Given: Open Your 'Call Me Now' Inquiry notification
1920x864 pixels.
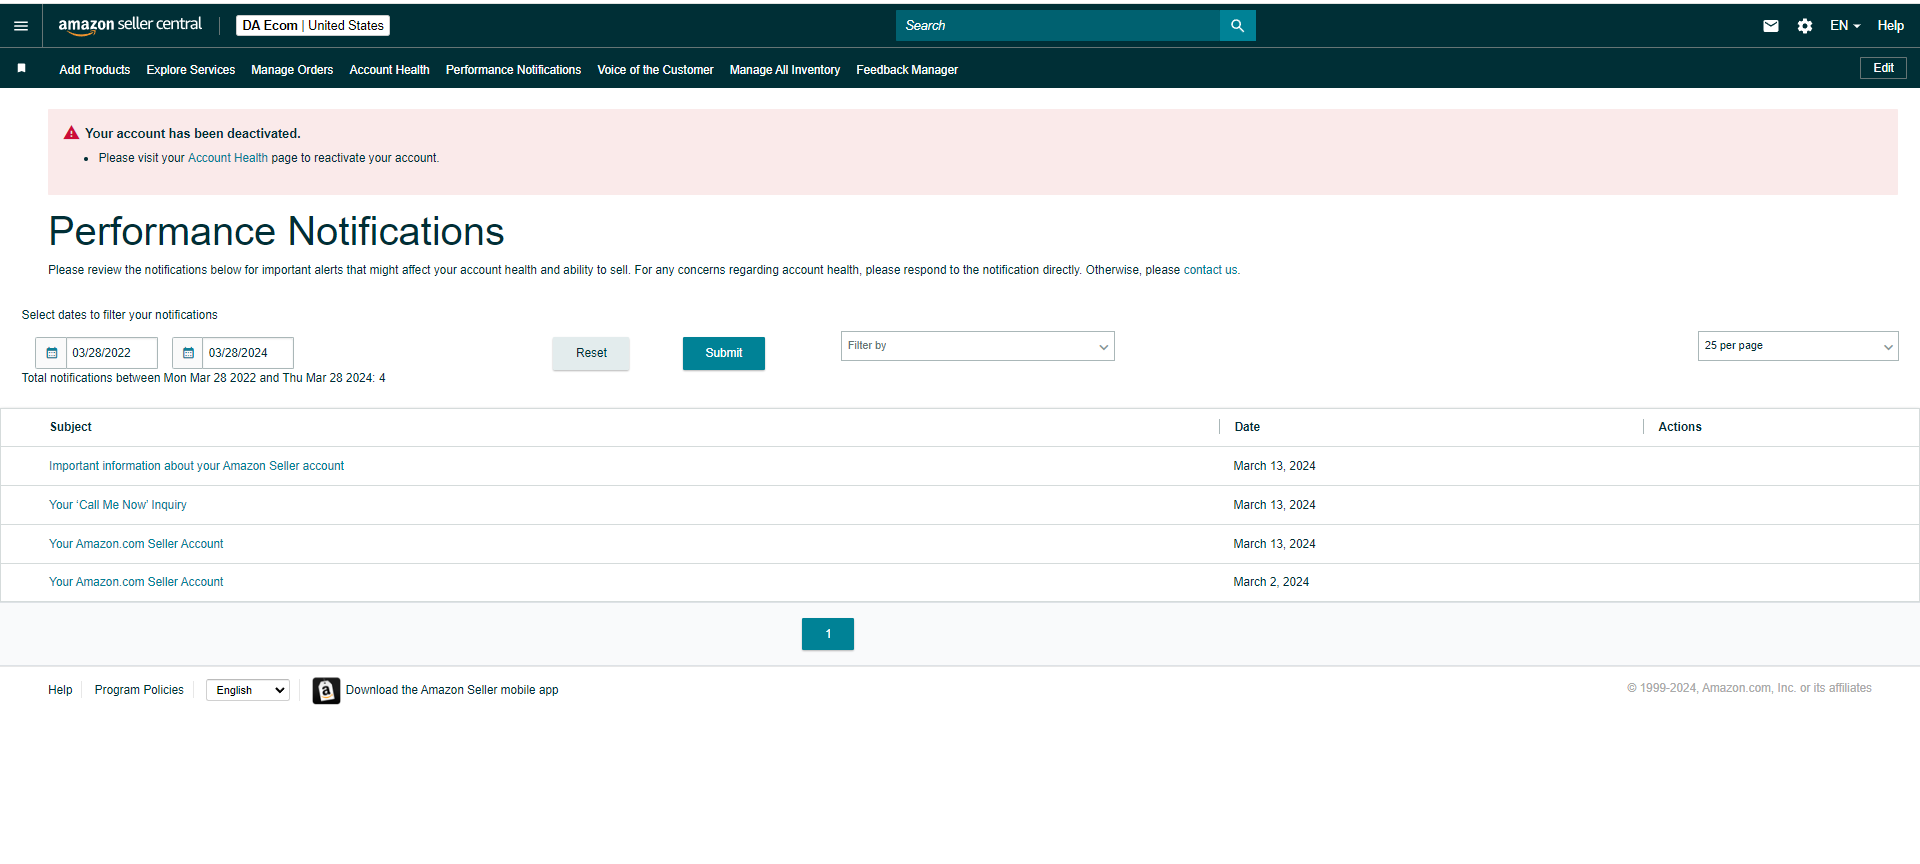Looking at the screenshot, I should click(118, 505).
